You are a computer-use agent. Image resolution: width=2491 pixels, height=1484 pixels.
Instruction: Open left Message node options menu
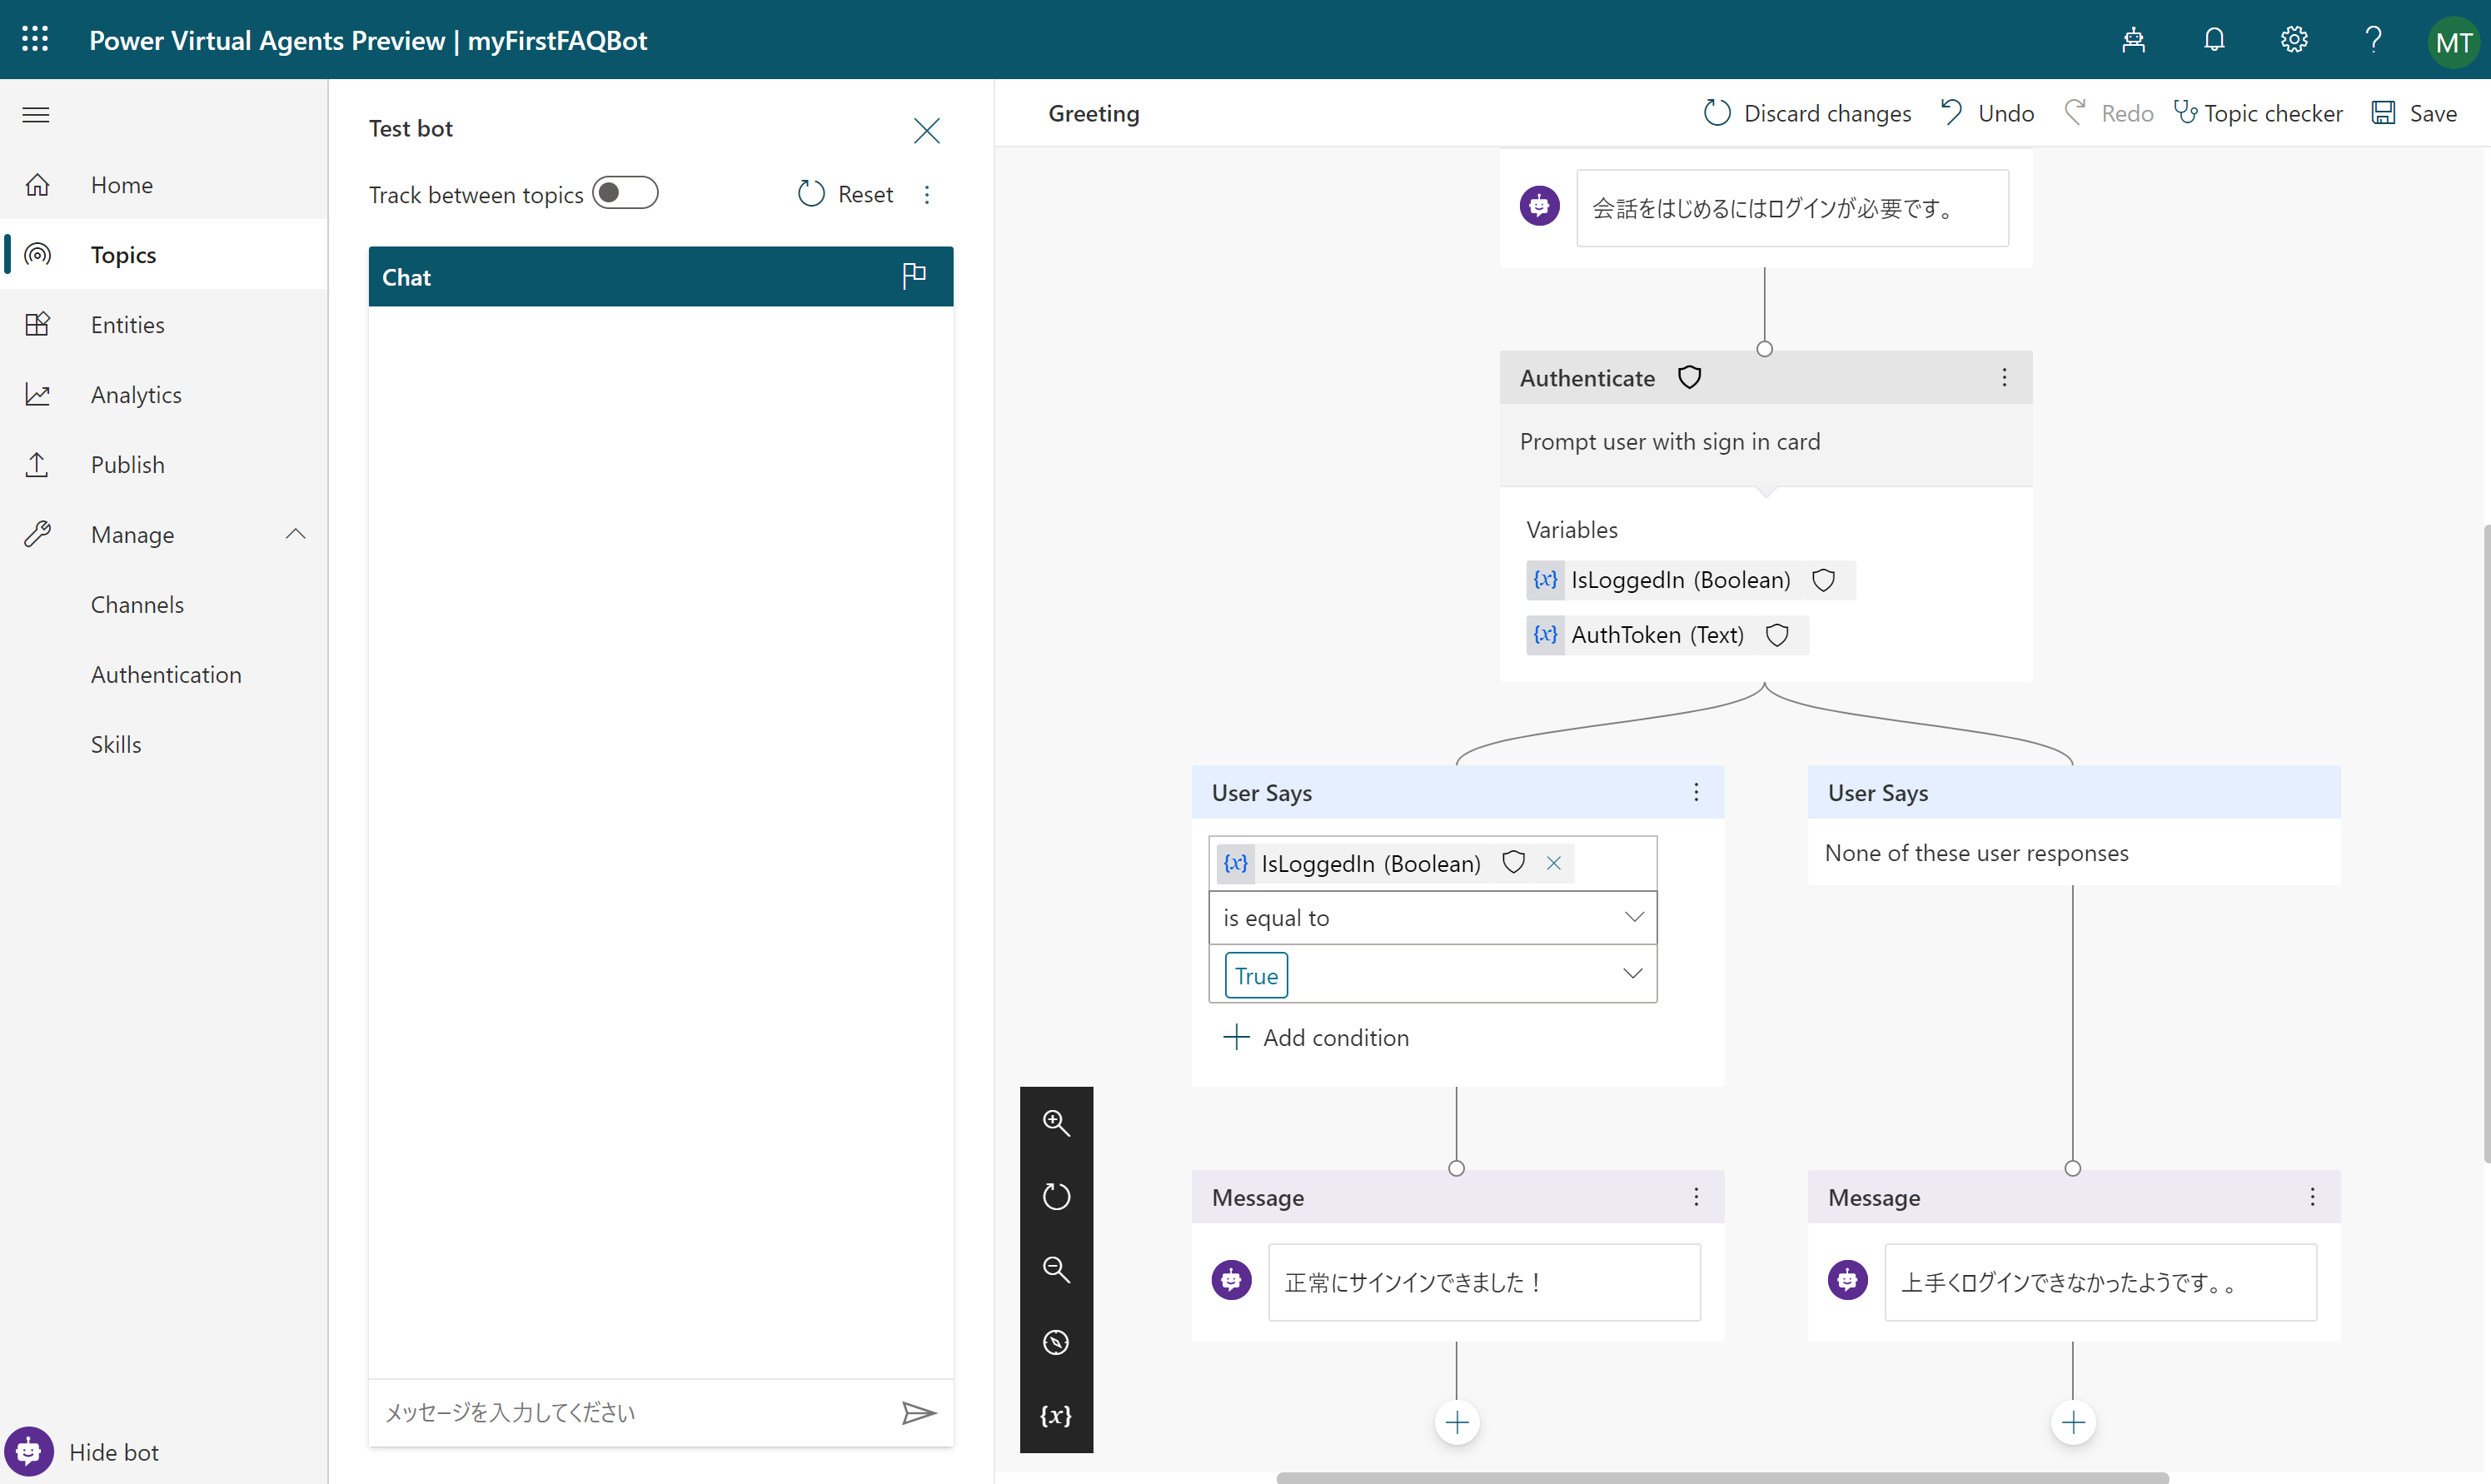click(1696, 1197)
